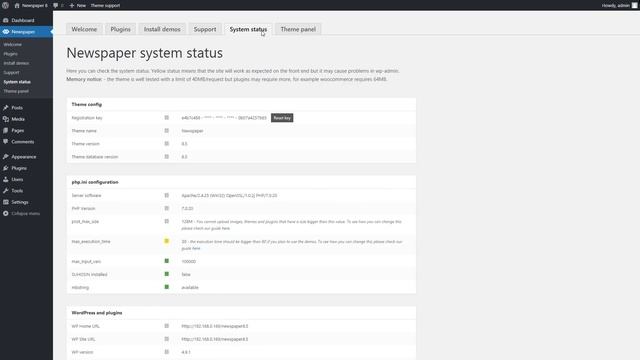This screenshot has height=360, width=640.
Task: Click the green max_input_vars status indicator
Action: pos(167,261)
